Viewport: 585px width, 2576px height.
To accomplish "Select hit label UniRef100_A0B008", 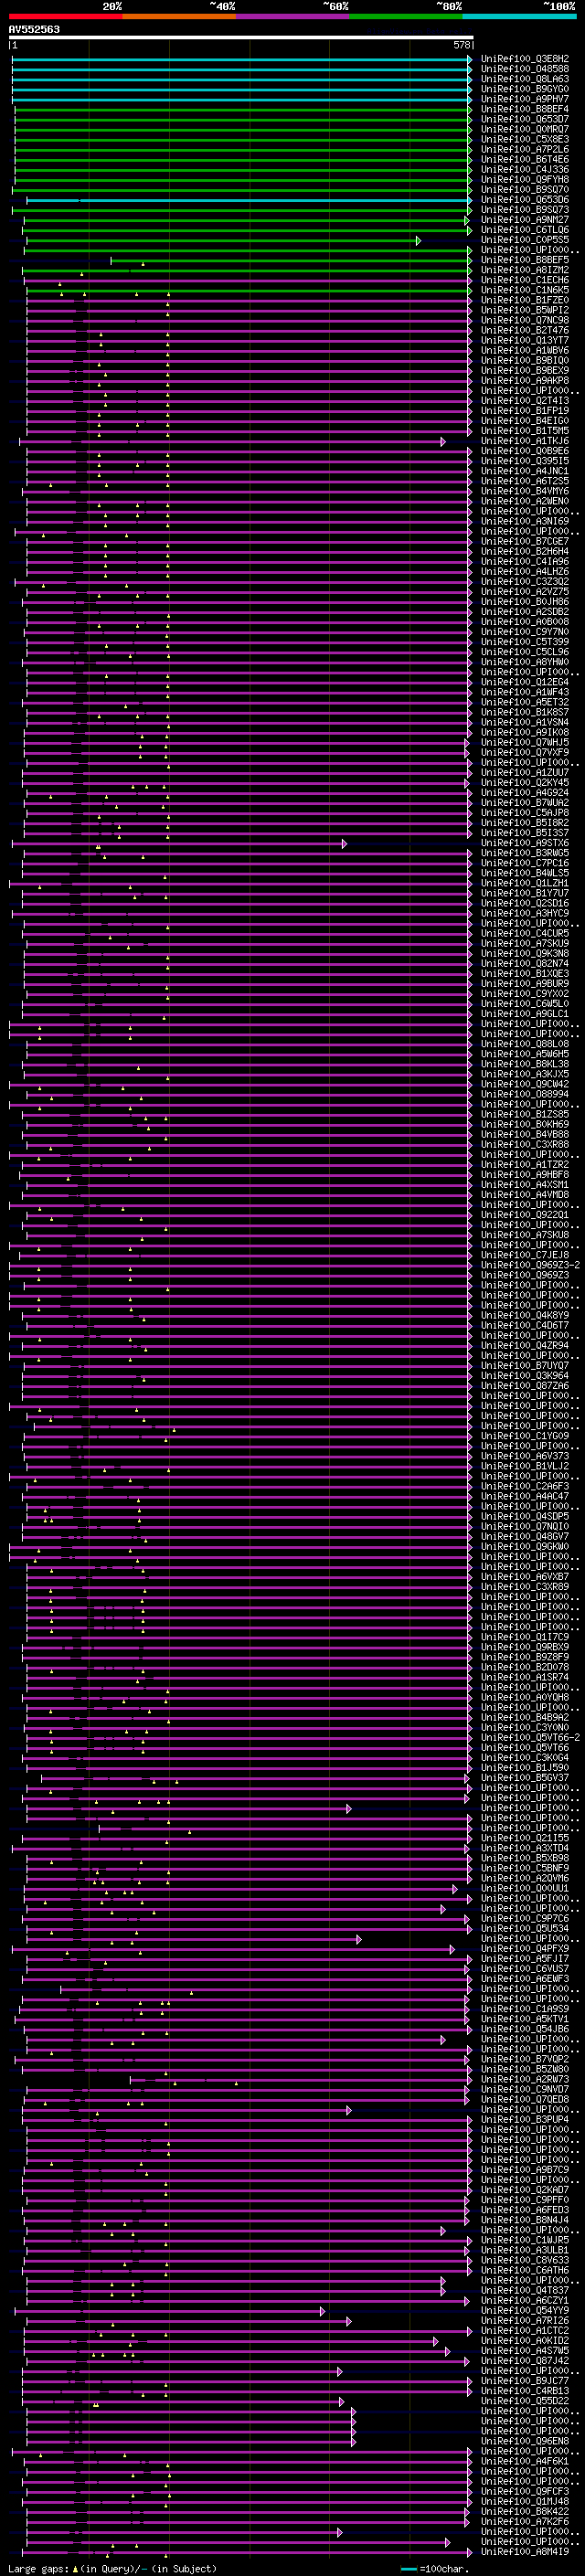I will [525, 622].
